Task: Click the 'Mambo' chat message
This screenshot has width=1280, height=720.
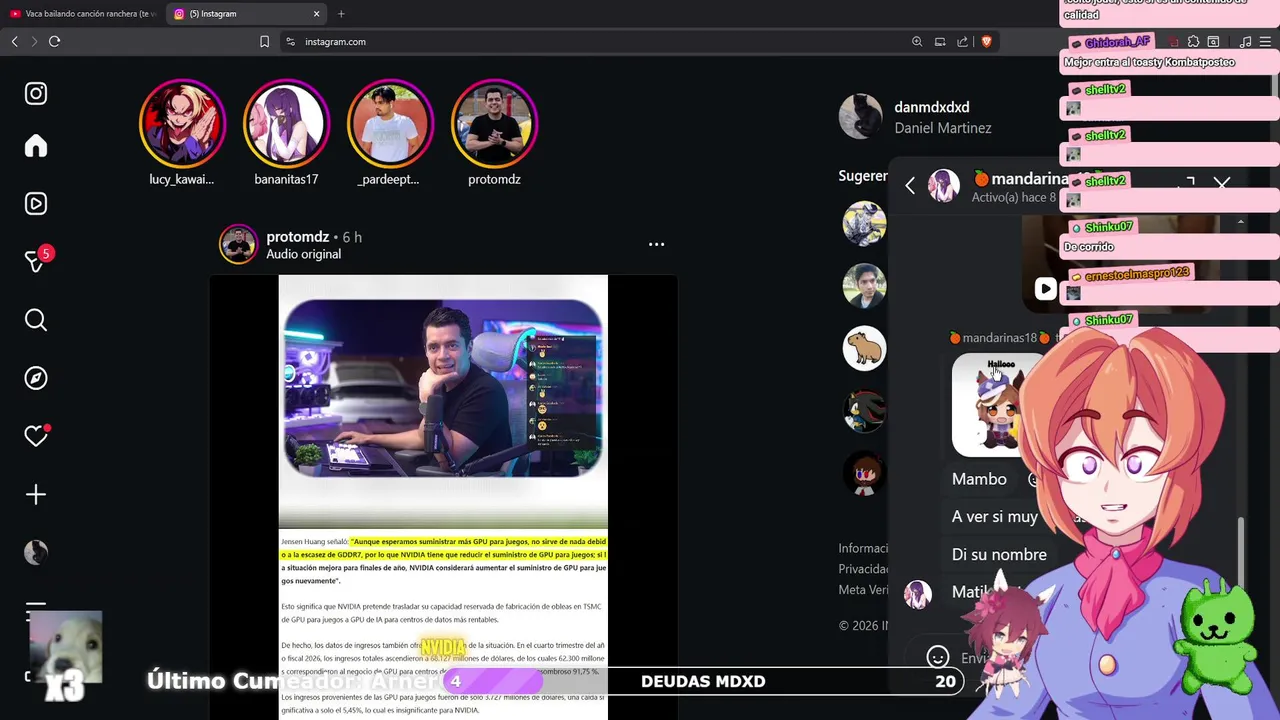Action: 979,479
